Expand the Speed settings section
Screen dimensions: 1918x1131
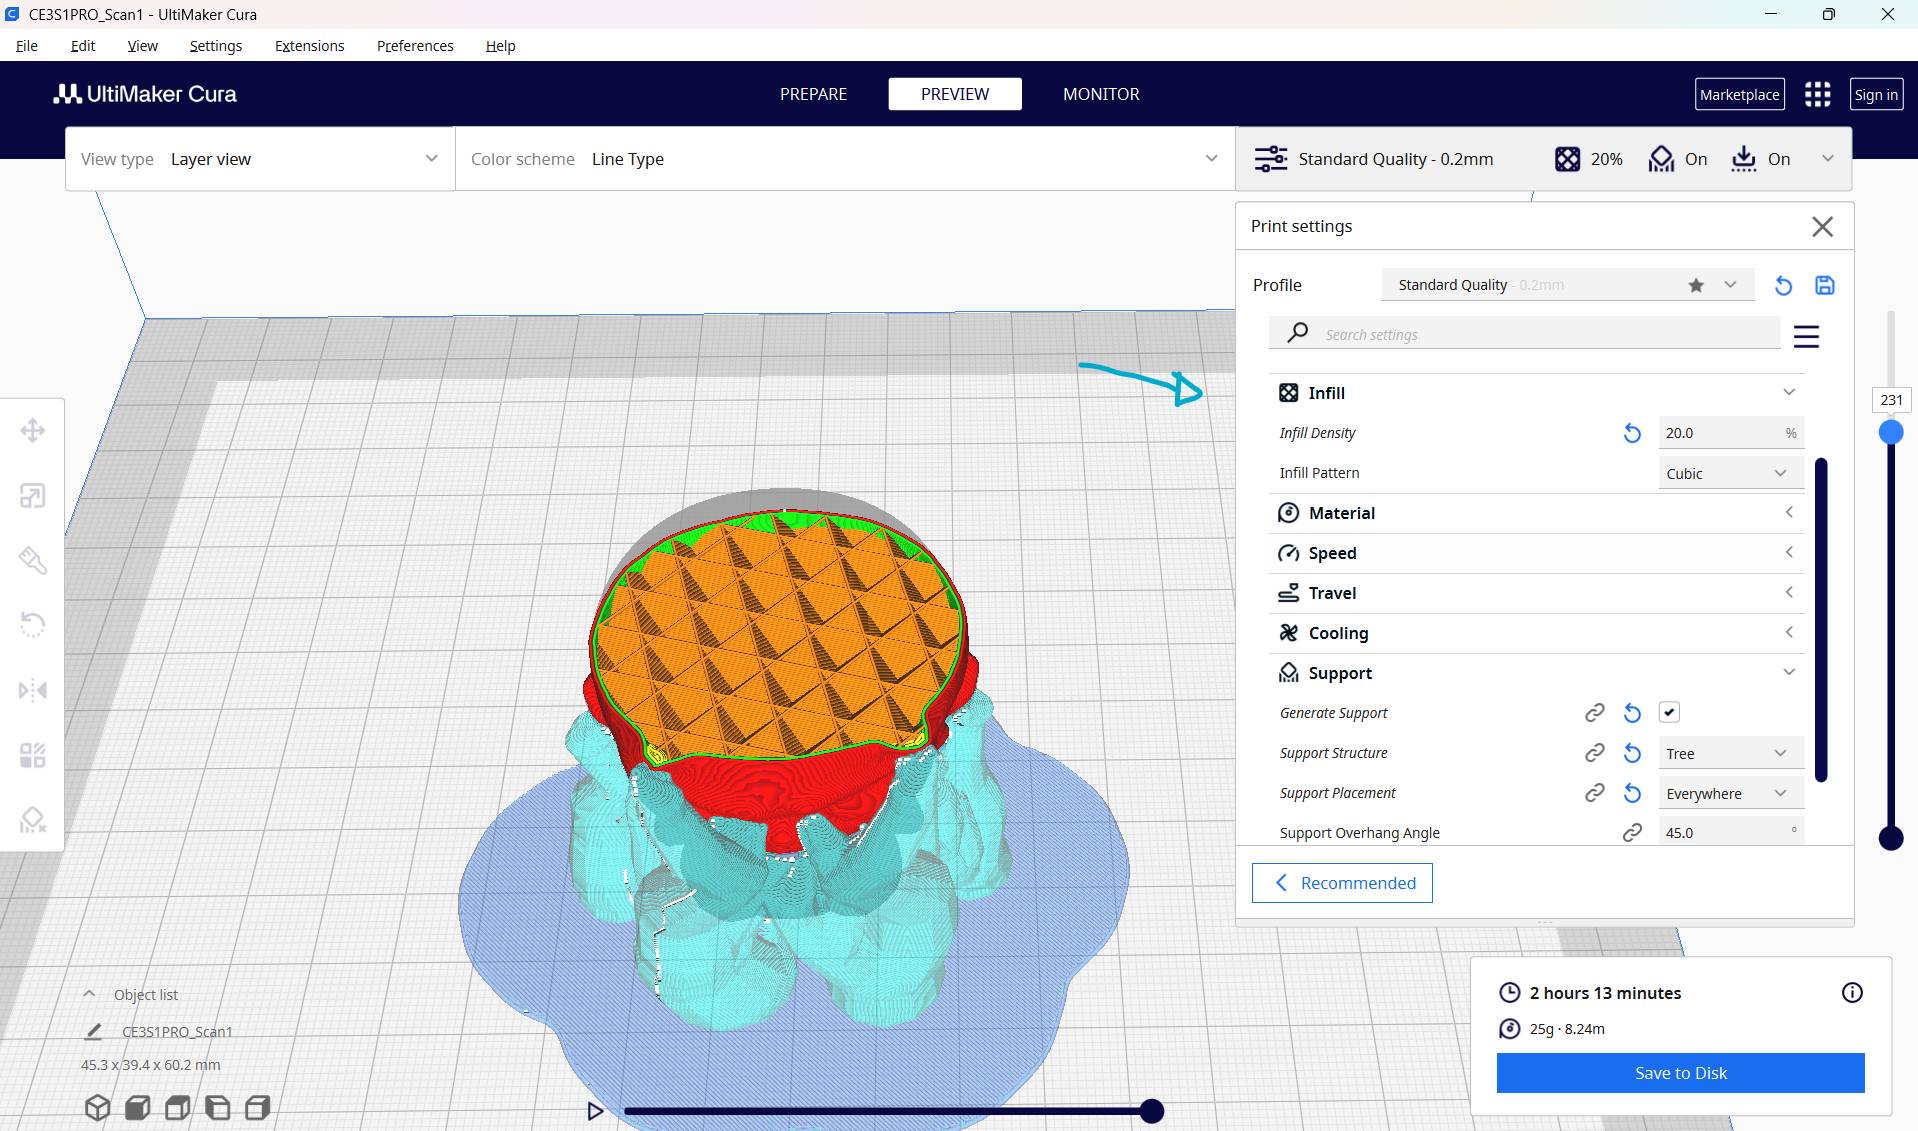(1538, 553)
